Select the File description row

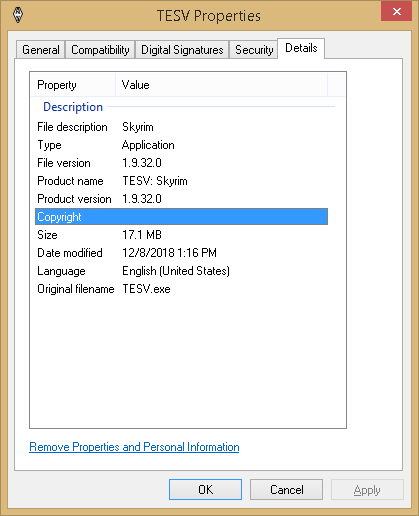(x=181, y=127)
